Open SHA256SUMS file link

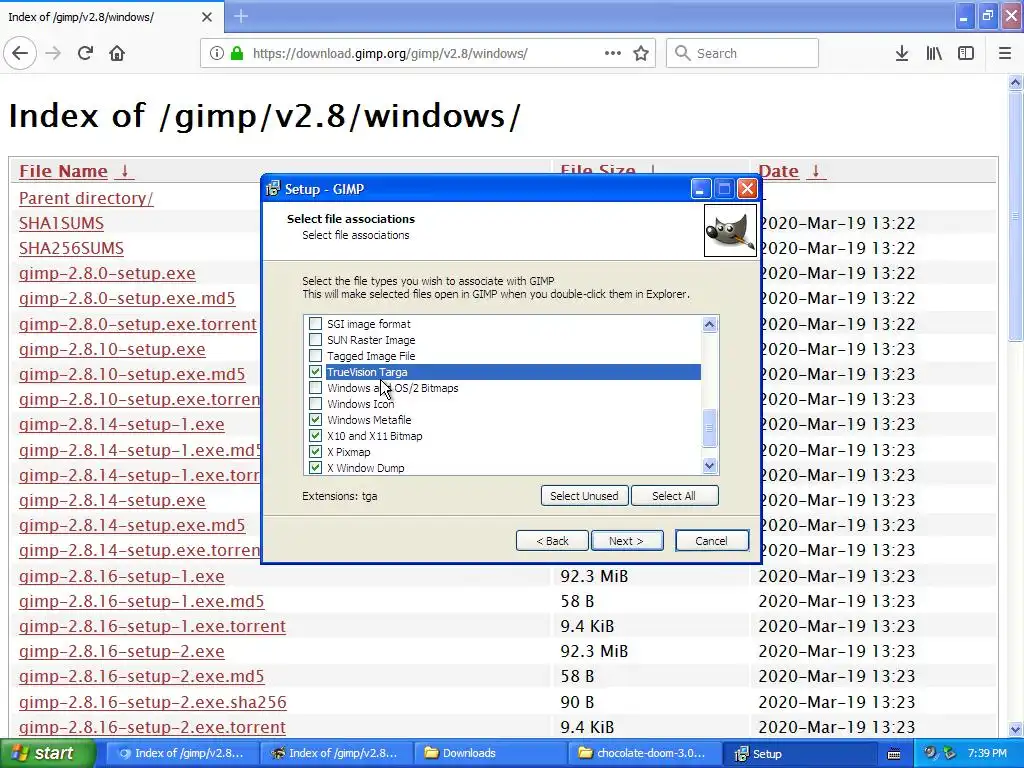click(x=71, y=248)
